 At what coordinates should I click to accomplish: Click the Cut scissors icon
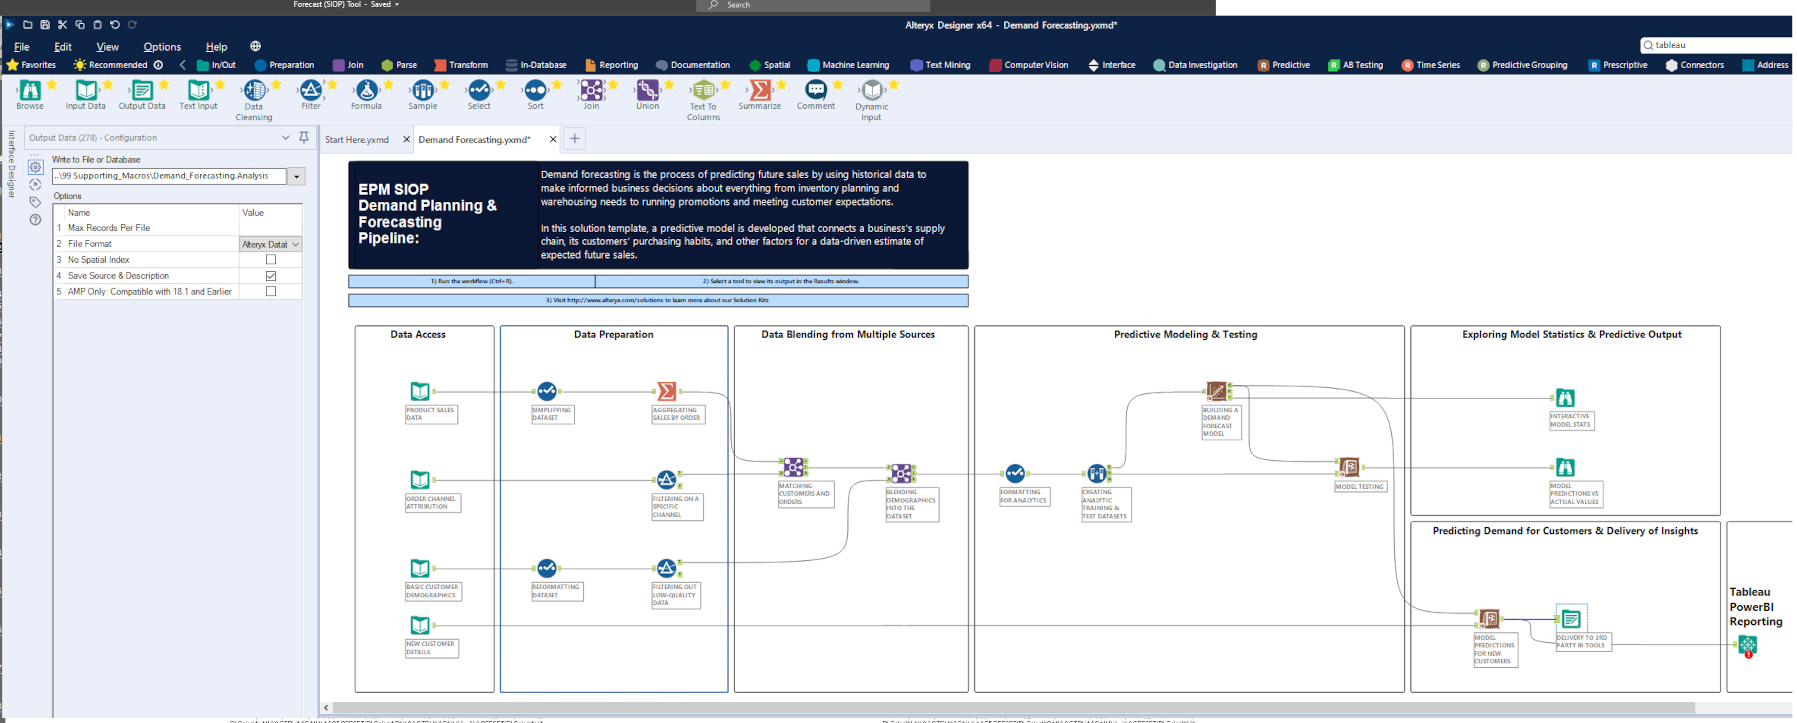click(62, 24)
